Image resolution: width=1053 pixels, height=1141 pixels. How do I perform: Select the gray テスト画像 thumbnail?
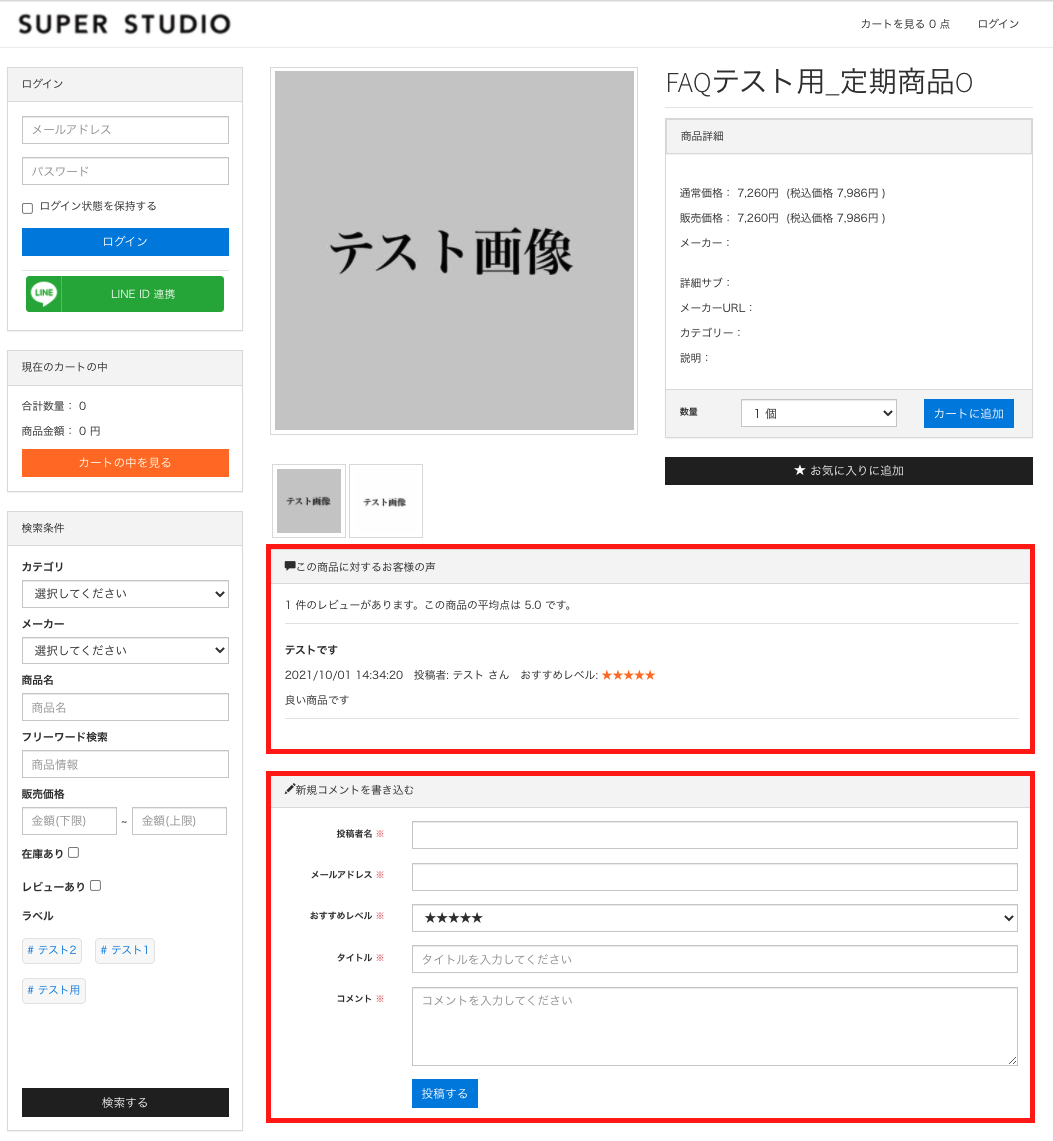tap(309, 501)
